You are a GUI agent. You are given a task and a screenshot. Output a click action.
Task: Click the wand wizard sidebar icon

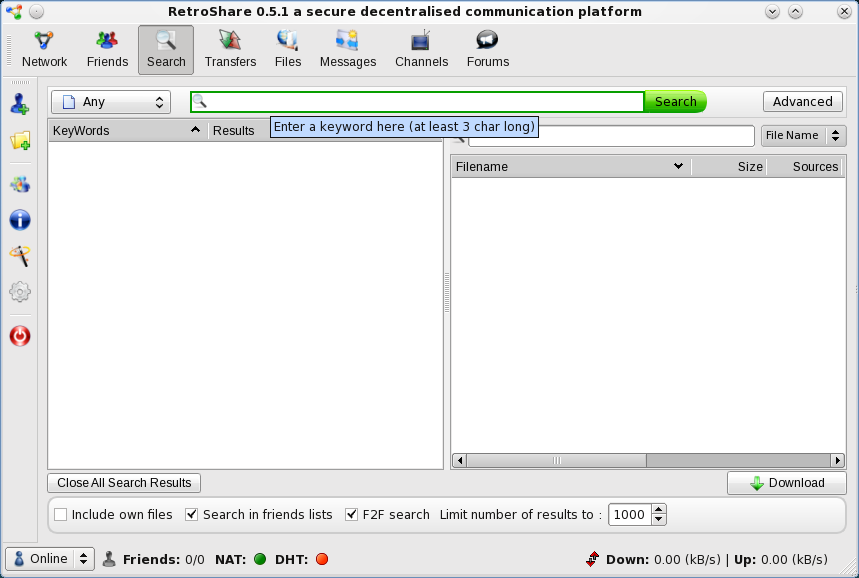click(x=20, y=256)
